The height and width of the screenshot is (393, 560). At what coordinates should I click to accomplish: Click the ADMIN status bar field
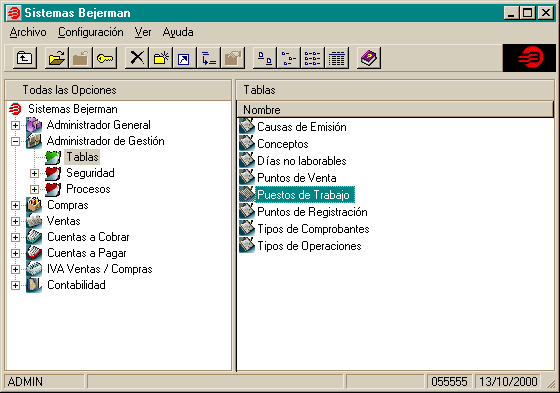point(44,382)
